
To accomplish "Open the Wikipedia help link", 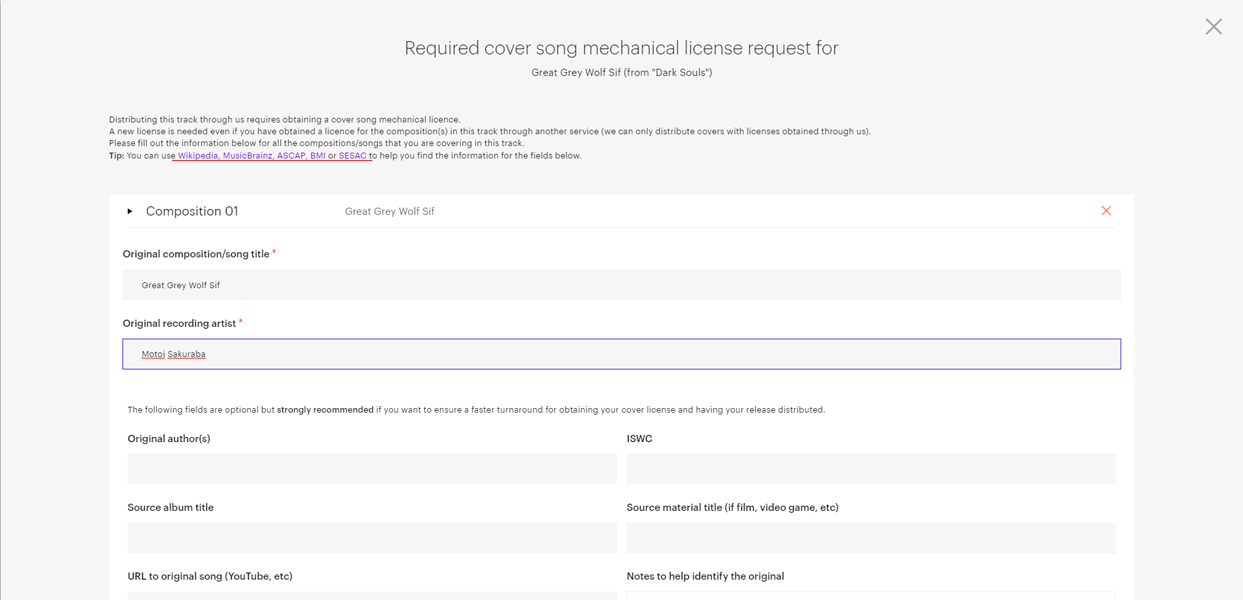I will tap(200, 155).
